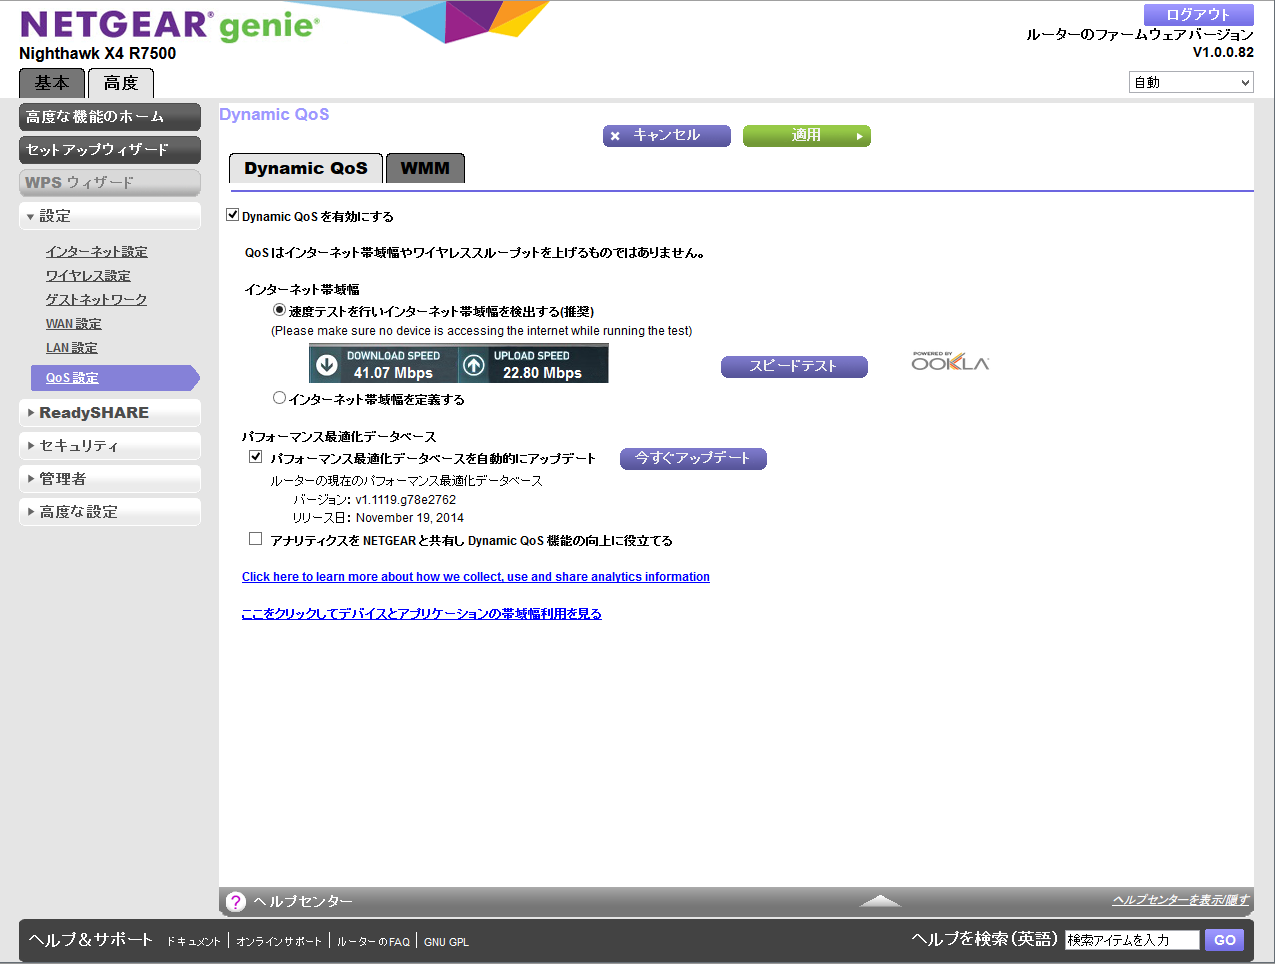Disable the Dynamic QoS checkbox
The height and width of the screenshot is (964, 1275).
(233, 215)
